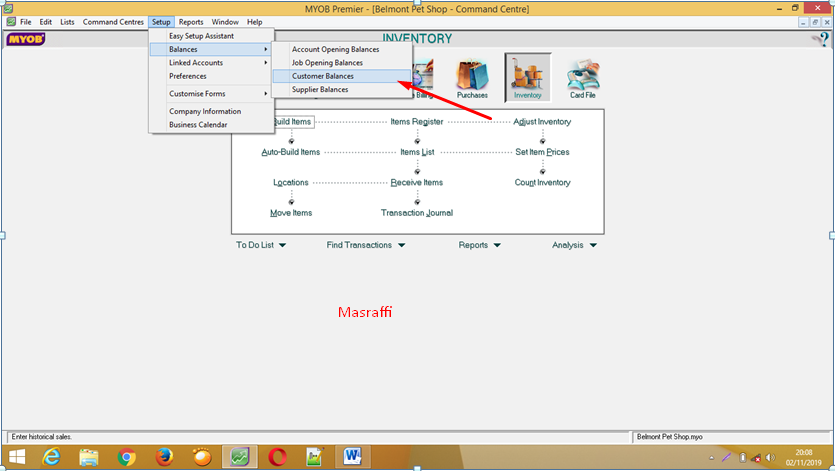Screen dimensions: 835x471
Task: Close the open Setup menu
Action: point(161,22)
